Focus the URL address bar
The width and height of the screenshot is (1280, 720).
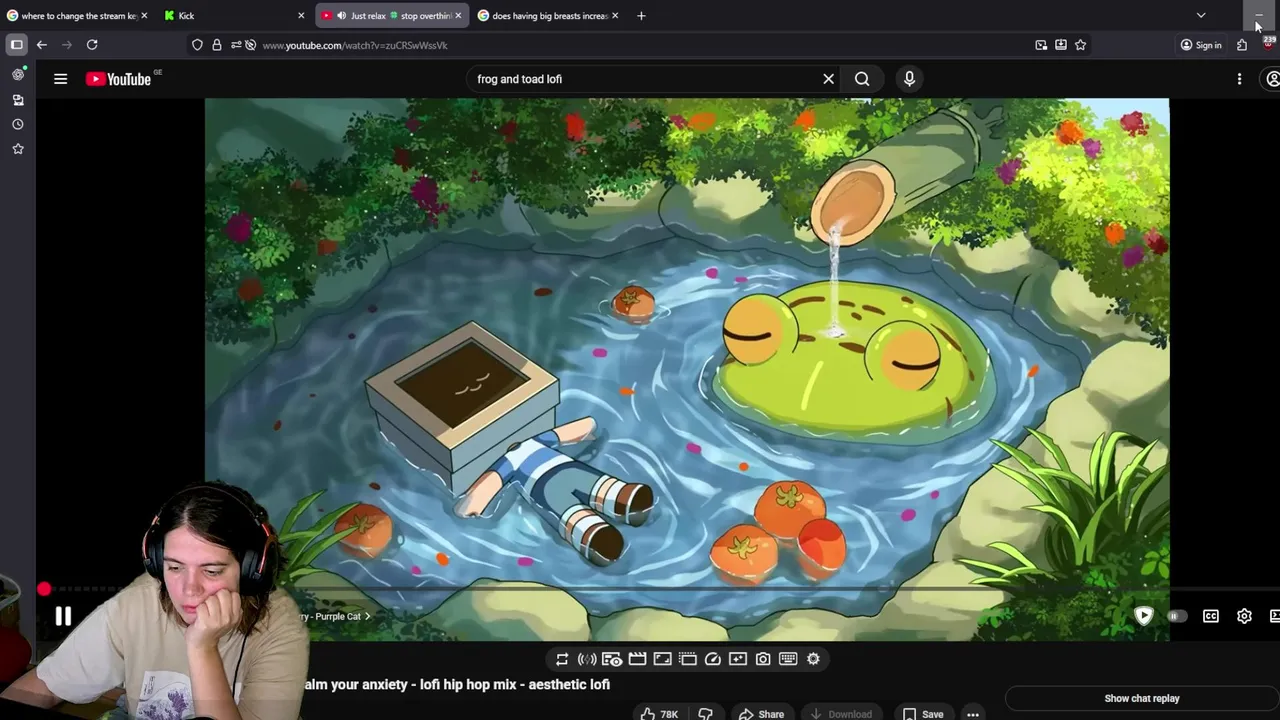click(640, 45)
